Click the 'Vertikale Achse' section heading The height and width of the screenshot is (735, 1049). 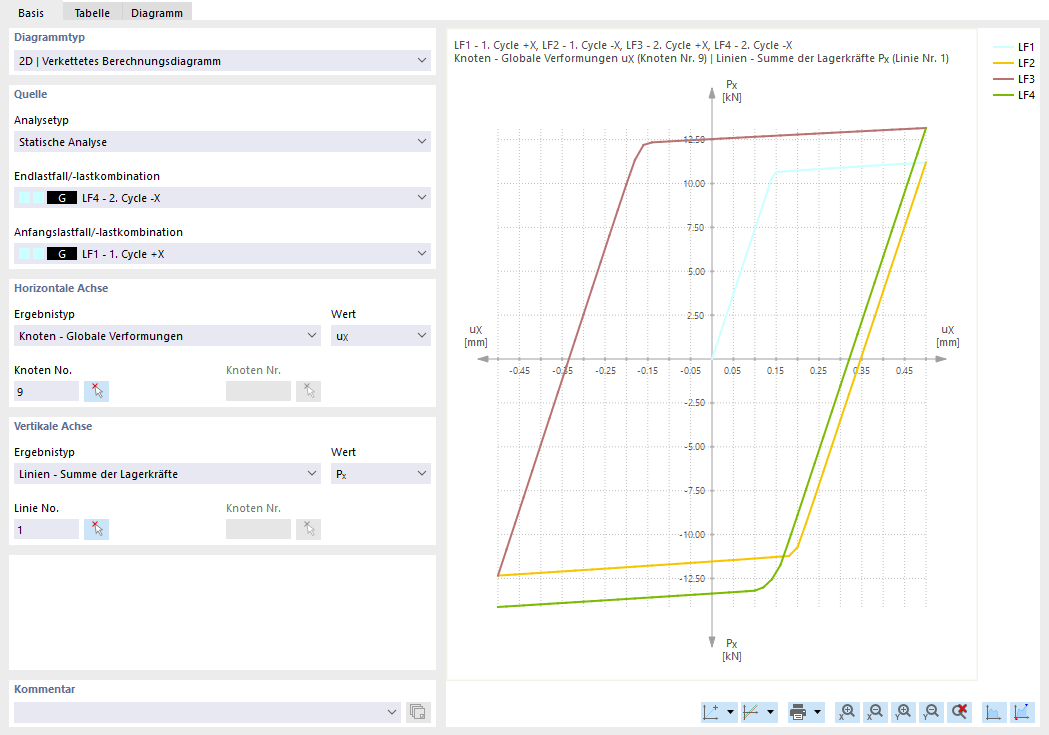pos(53,426)
